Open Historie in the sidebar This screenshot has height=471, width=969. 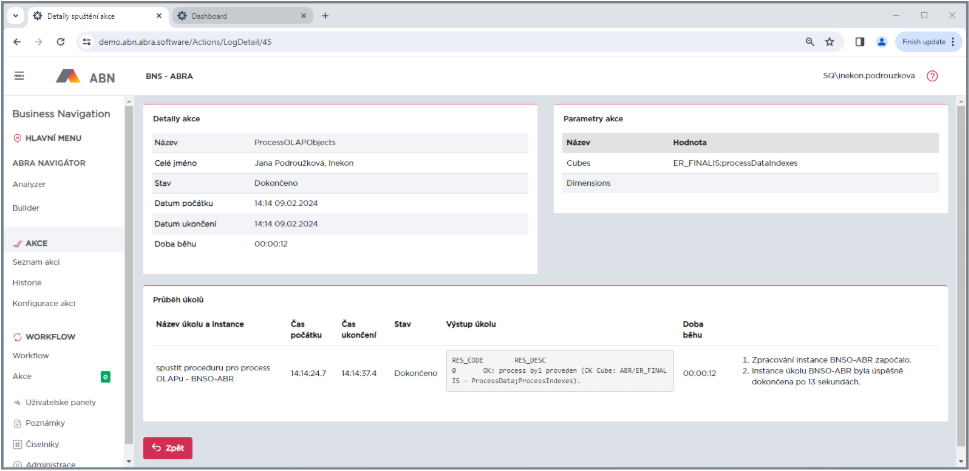(x=27, y=282)
